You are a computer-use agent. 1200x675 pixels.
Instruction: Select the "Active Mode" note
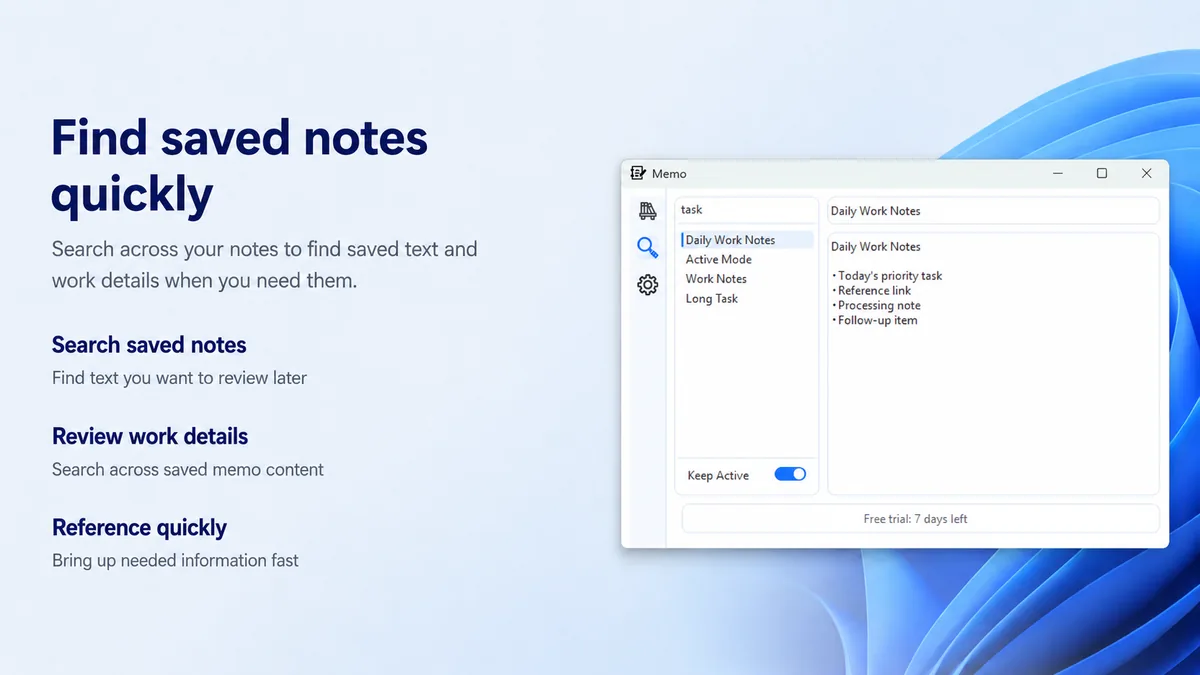pos(719,259)
